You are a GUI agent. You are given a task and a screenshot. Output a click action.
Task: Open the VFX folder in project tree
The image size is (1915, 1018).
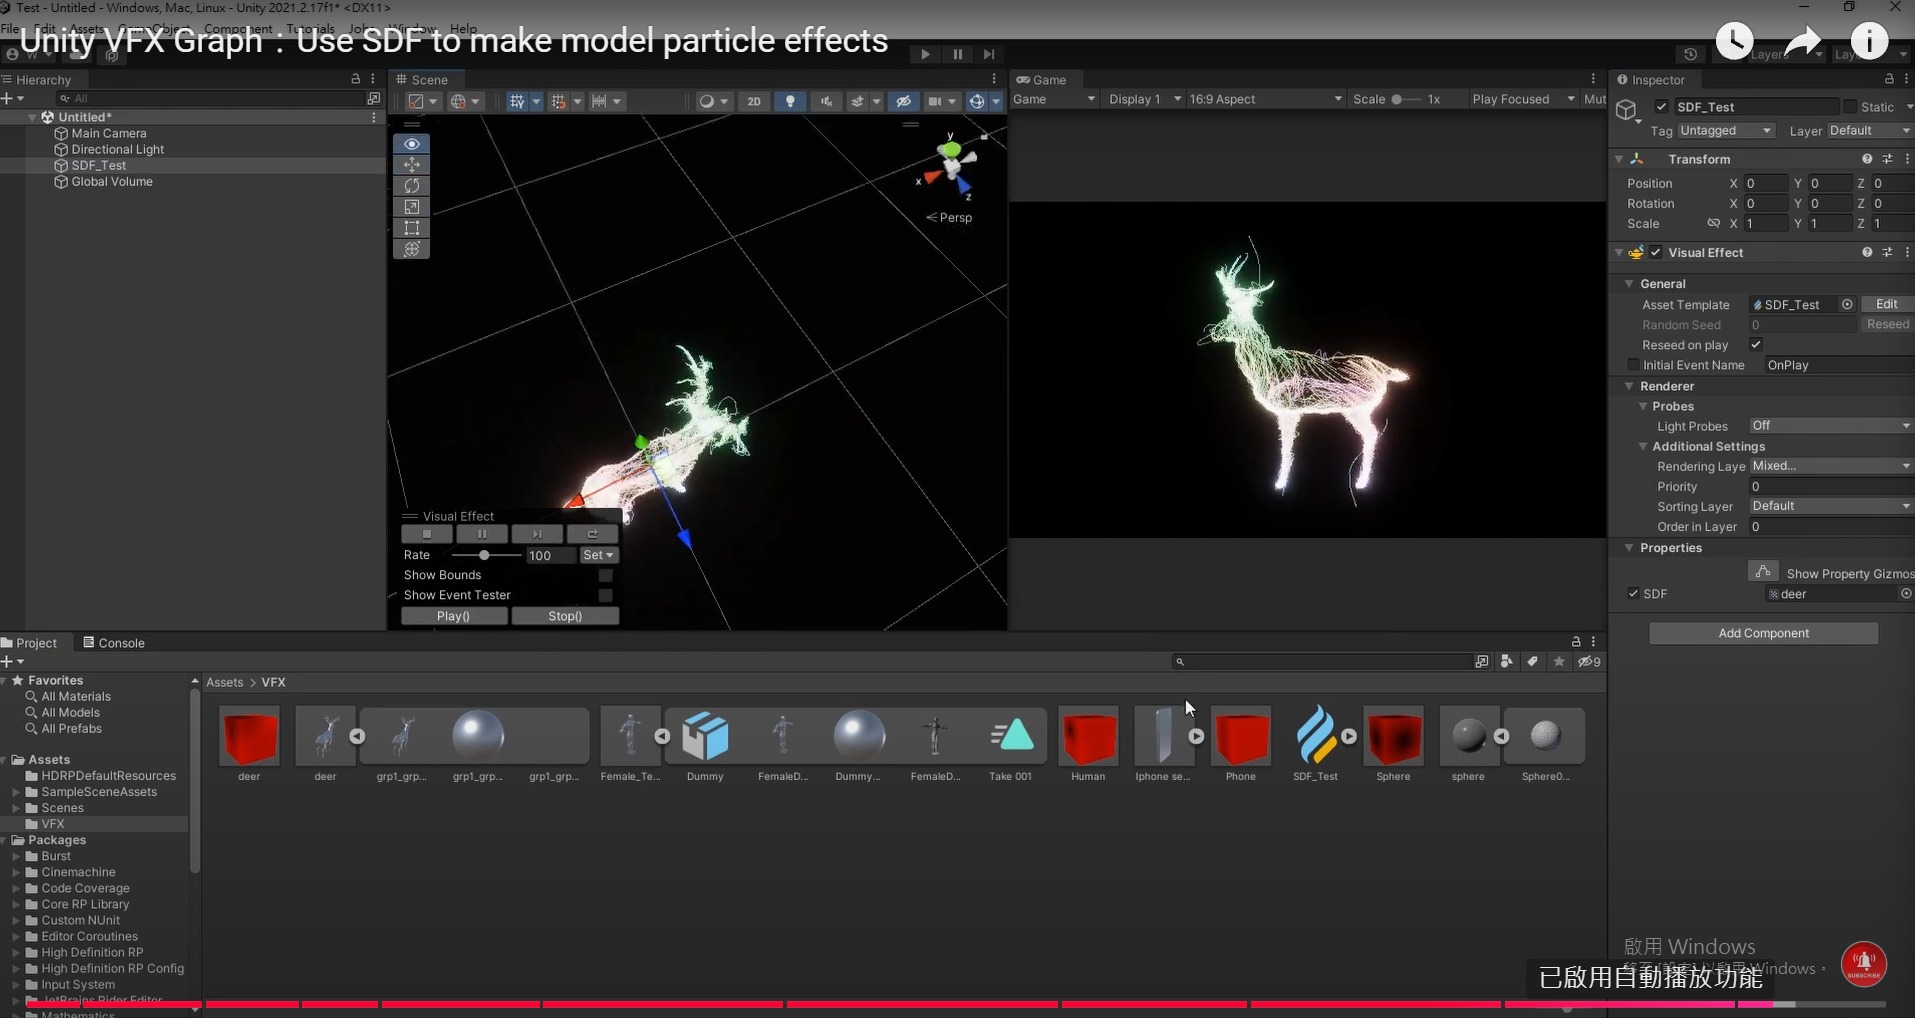coord(53,824)
